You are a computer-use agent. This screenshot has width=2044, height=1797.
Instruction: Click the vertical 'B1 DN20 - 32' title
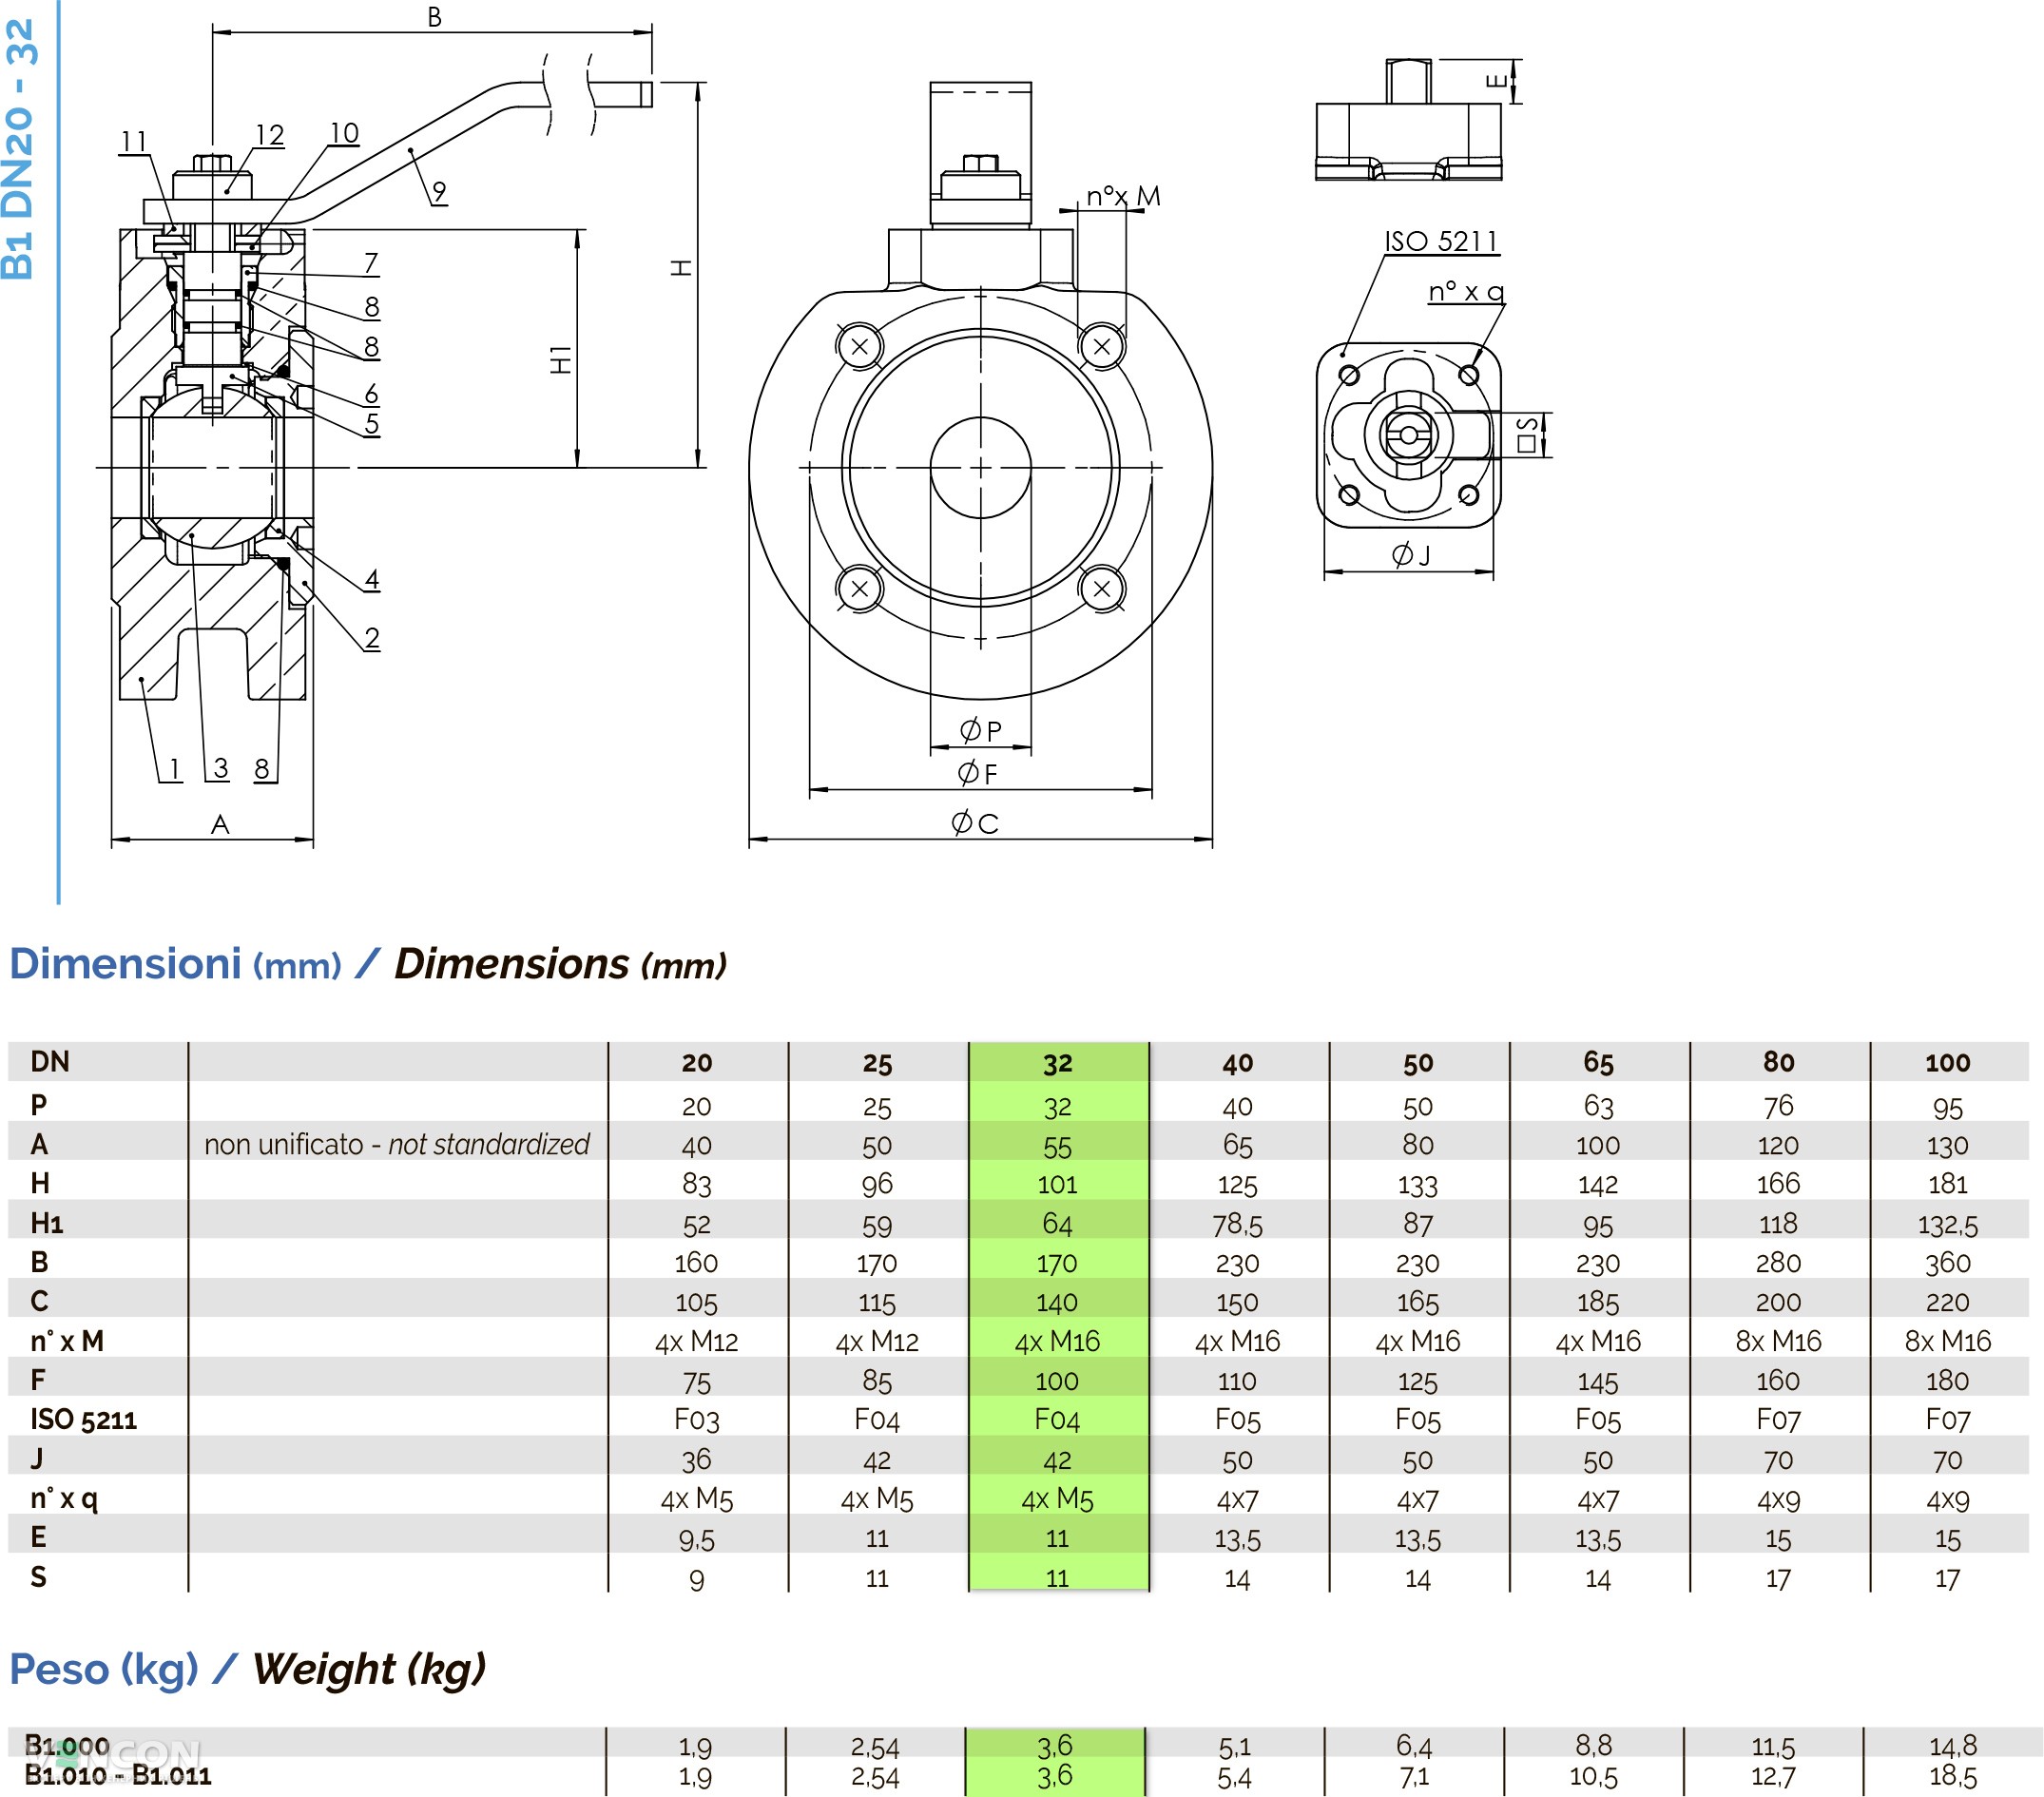(20, 150)
